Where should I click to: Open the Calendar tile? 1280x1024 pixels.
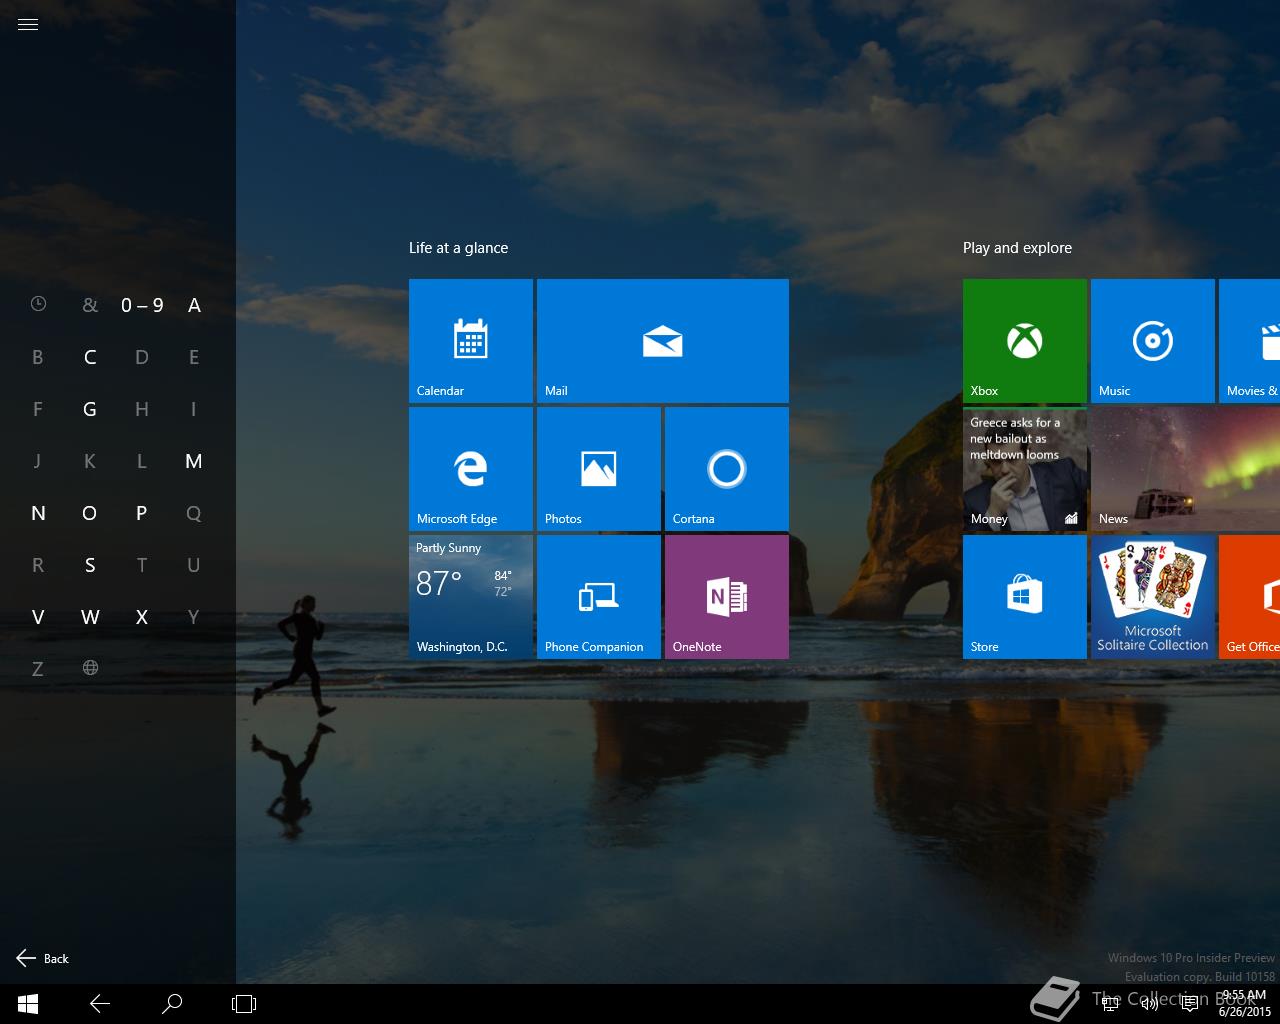click(471, 341)
